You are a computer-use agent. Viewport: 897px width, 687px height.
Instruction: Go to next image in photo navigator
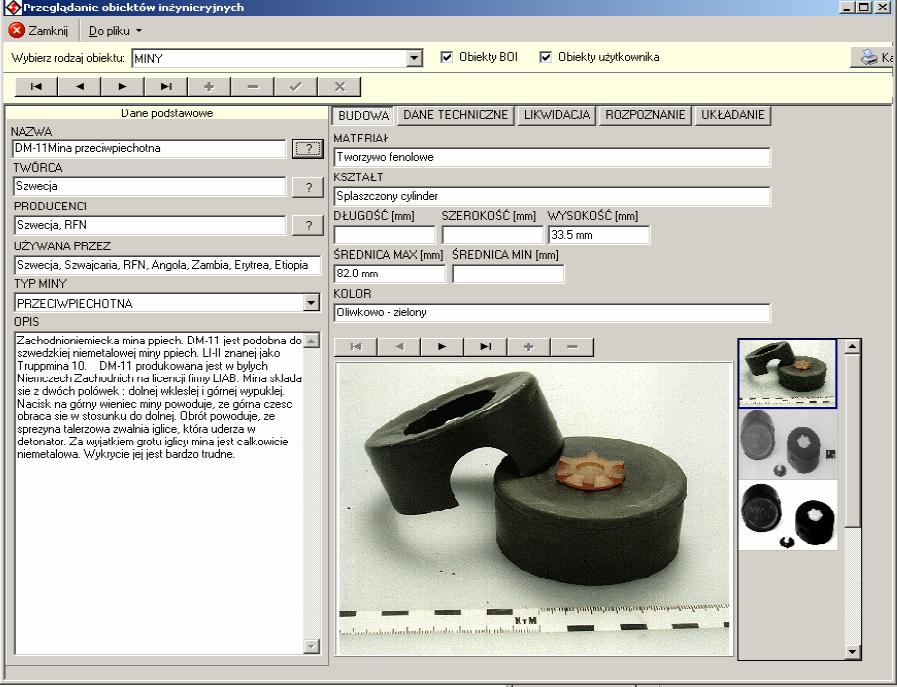tap(442, 347)
